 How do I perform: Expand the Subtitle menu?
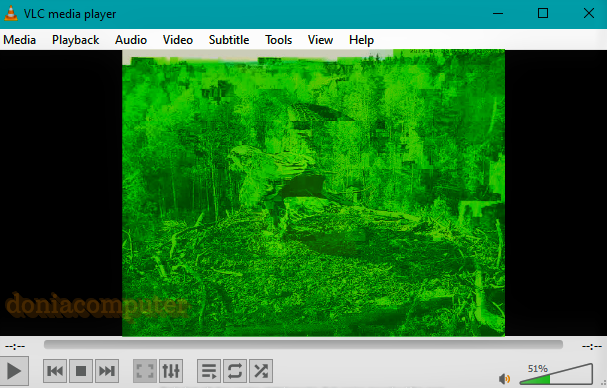(x=229, y=40)
